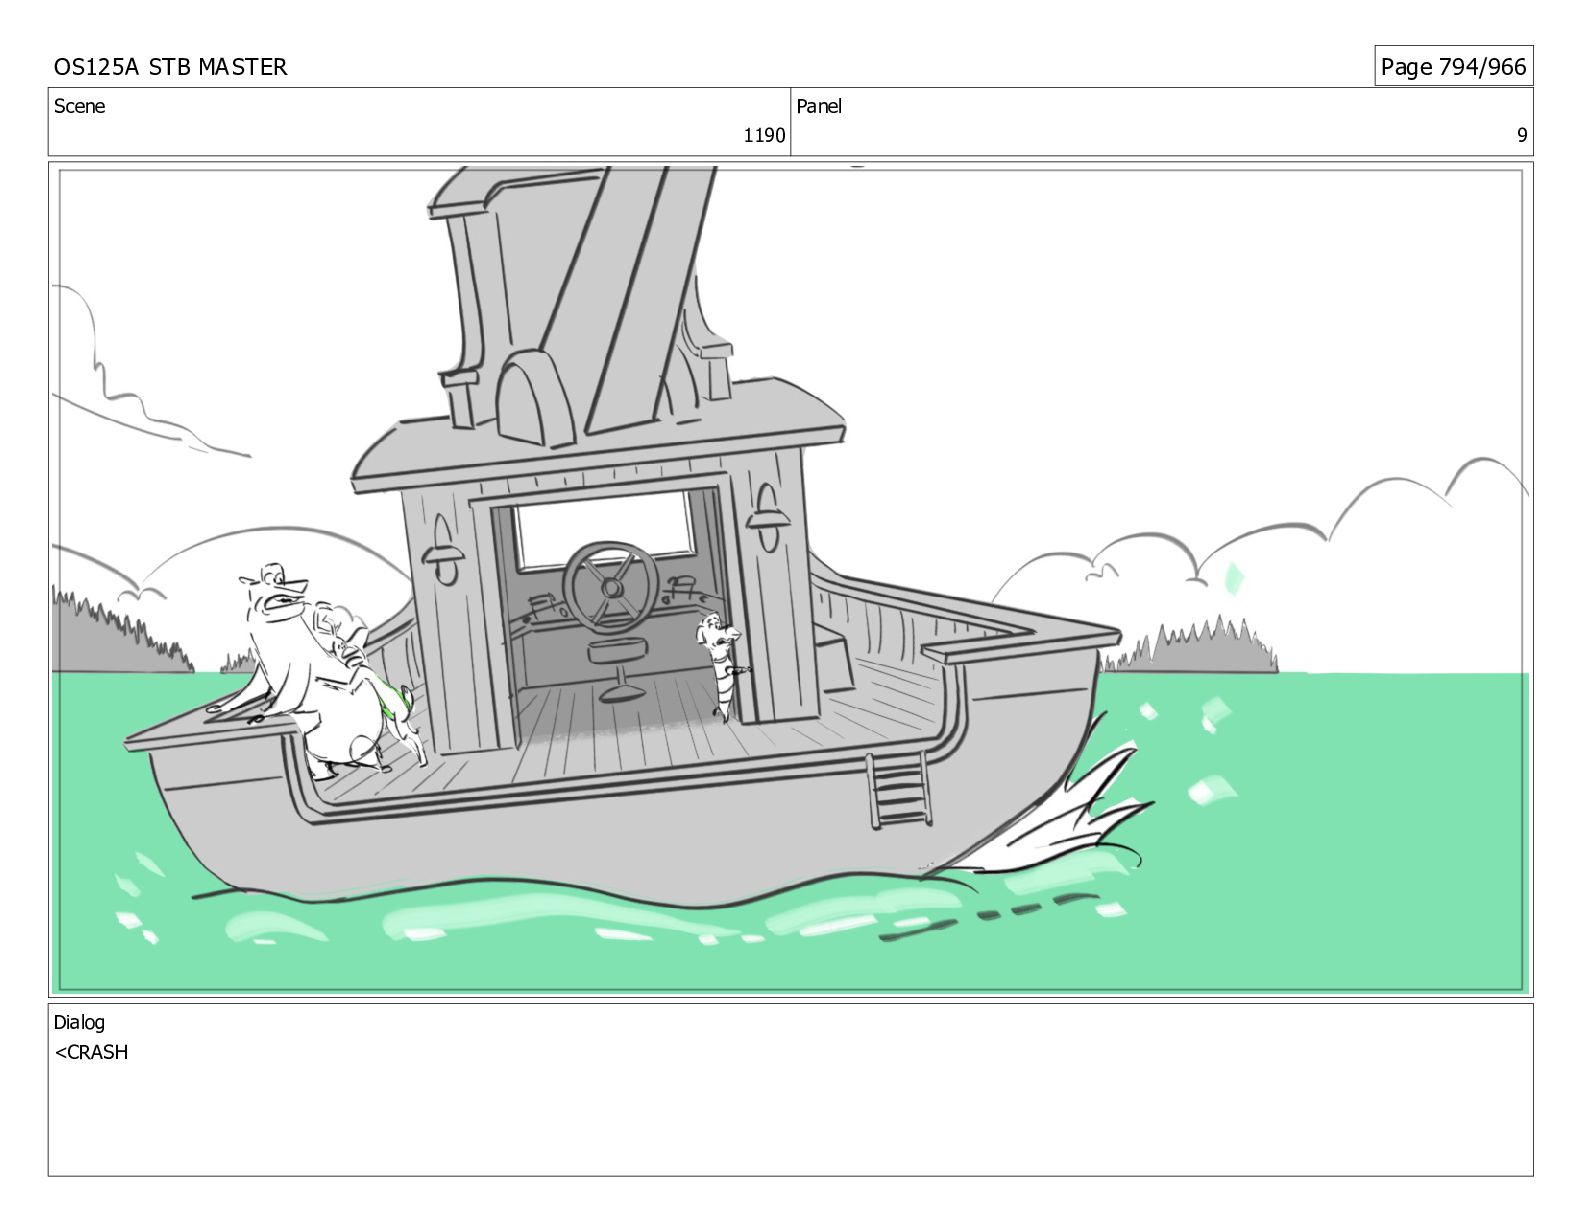Viewport: 1584px width, 1224px height.
Task: Click the 'Dialog' field label
Action: point(79,1022)
